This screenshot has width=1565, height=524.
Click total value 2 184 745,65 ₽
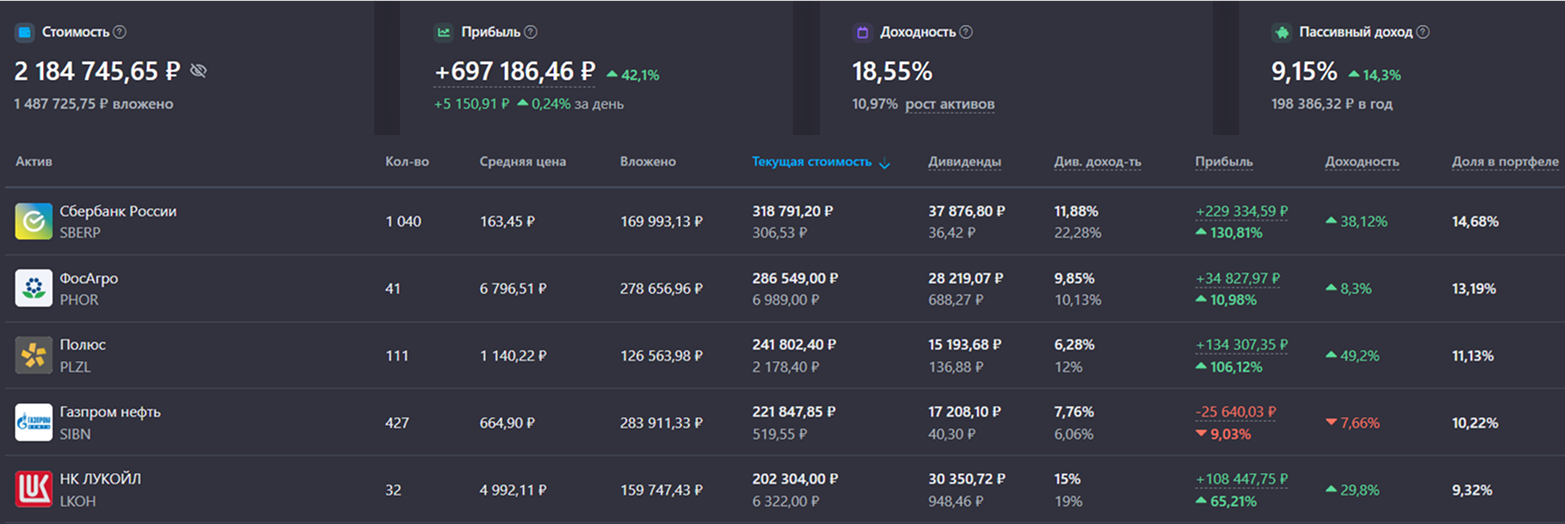point(97,71)
